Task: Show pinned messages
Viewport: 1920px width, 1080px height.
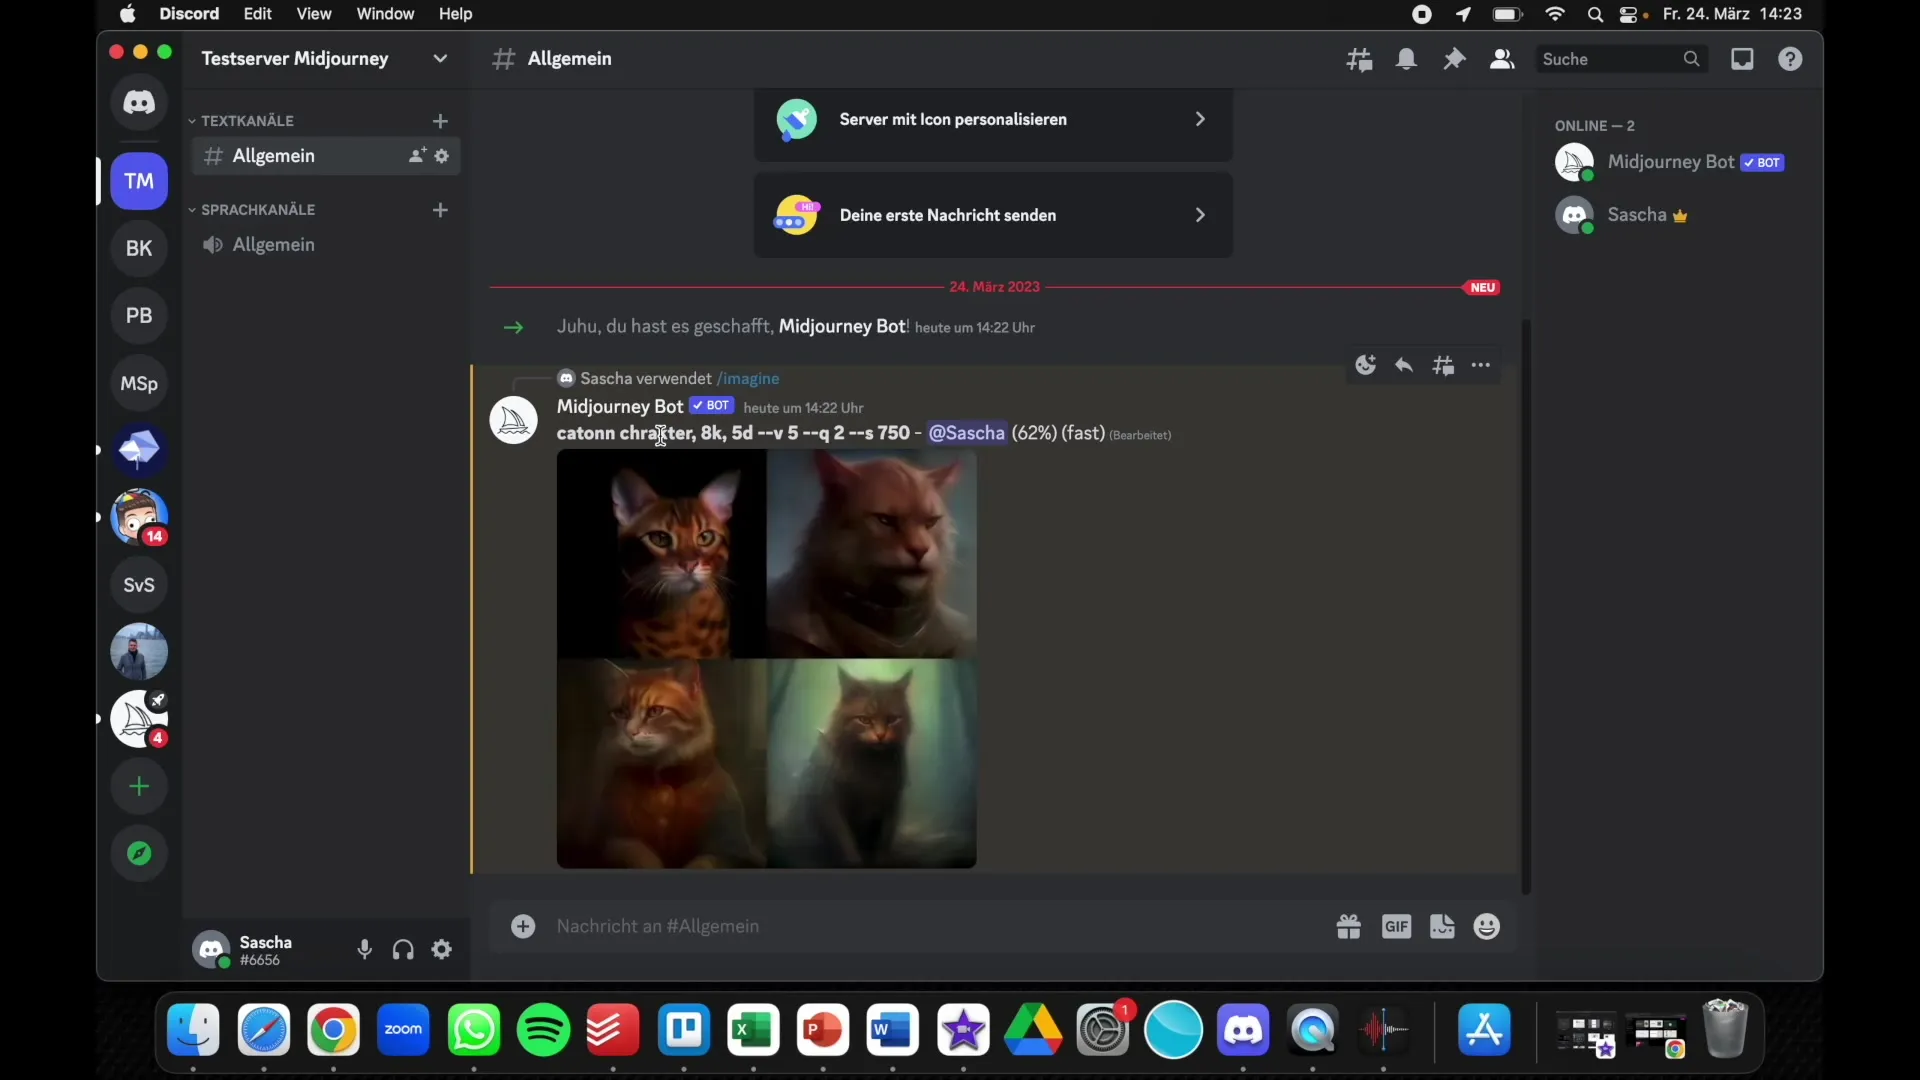Action: [1455, 59]
